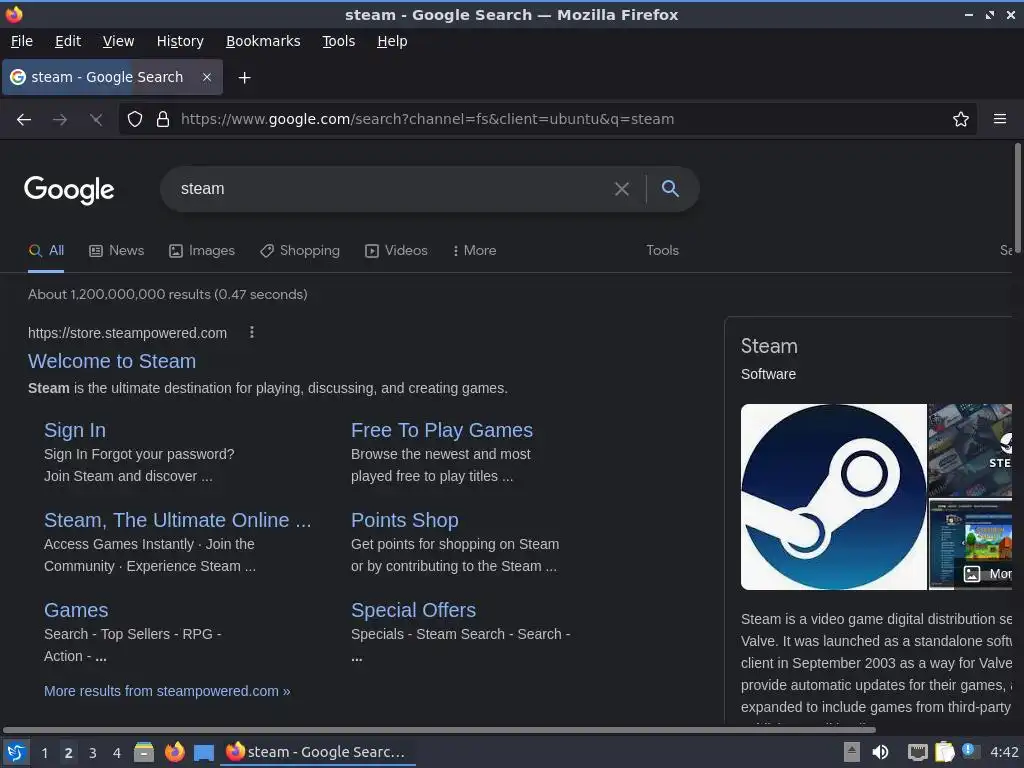Launch the file manager from the taskbar
The height and width of the screenshot is (768, 1024).
(x=144, y=752)
